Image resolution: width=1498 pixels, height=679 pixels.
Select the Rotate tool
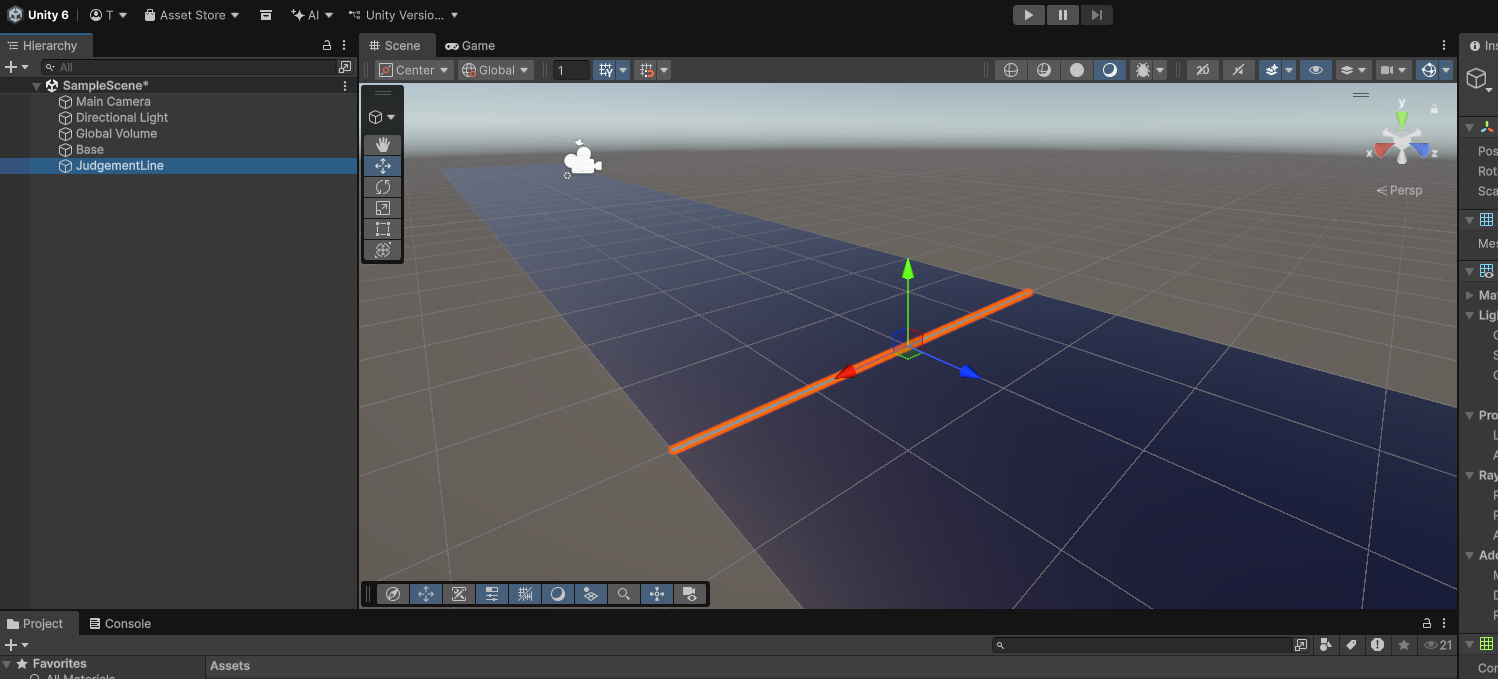click(x=382, y=187)
